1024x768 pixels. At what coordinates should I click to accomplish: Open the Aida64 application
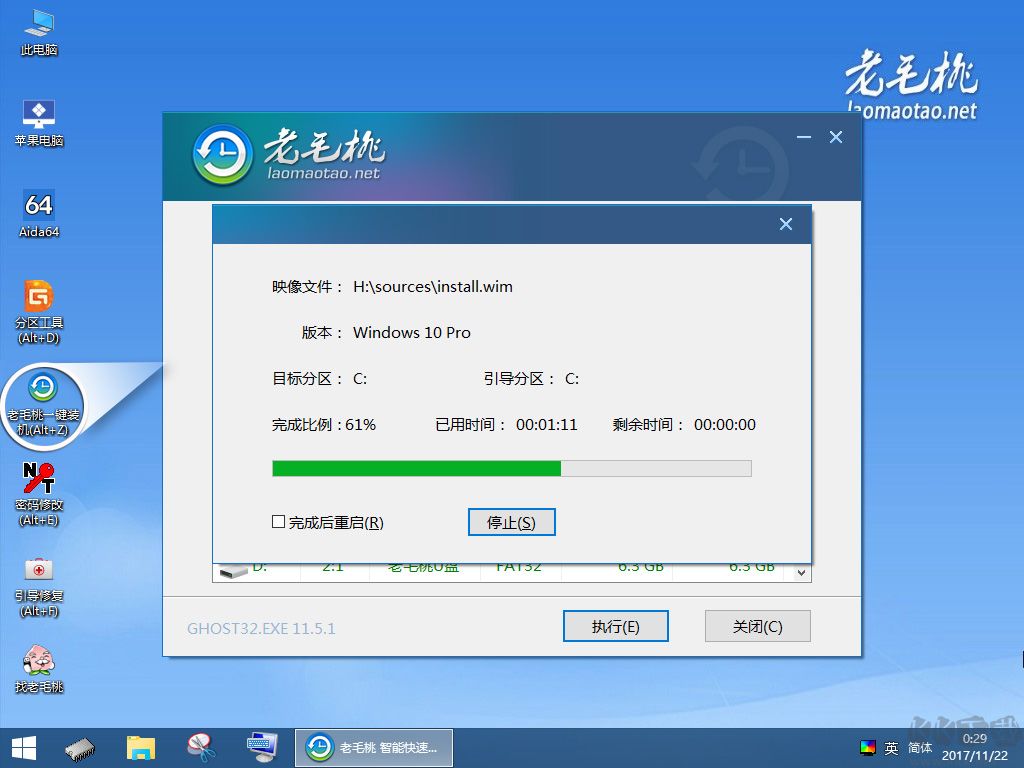38,210
